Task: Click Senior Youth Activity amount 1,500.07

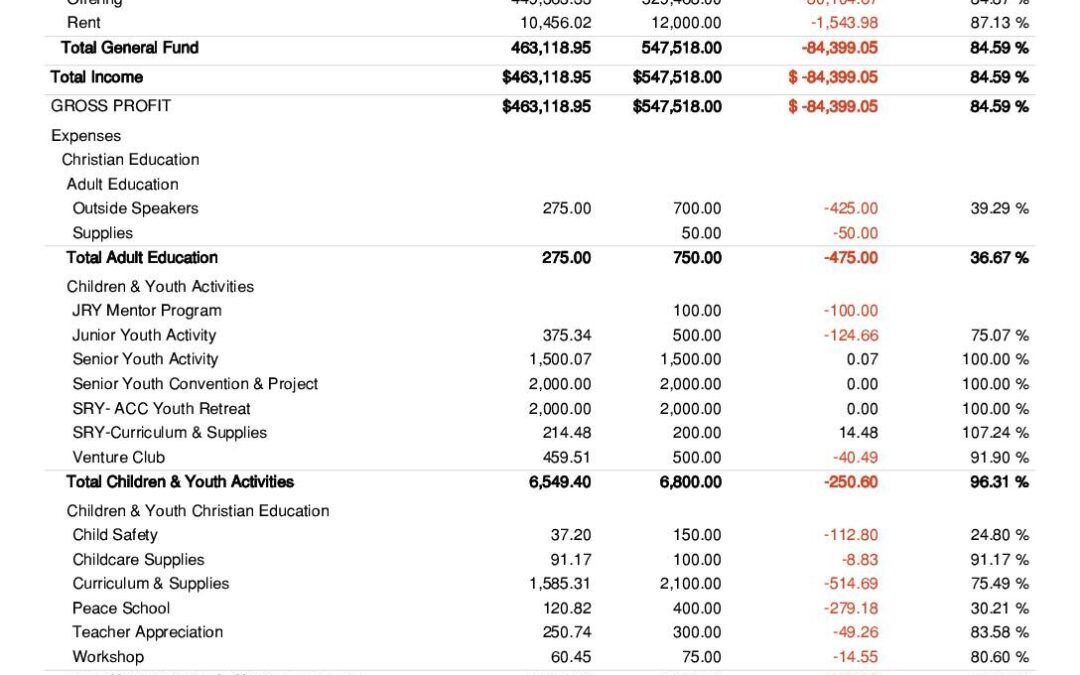Action: pyautogui.click(x=560, y=360)
